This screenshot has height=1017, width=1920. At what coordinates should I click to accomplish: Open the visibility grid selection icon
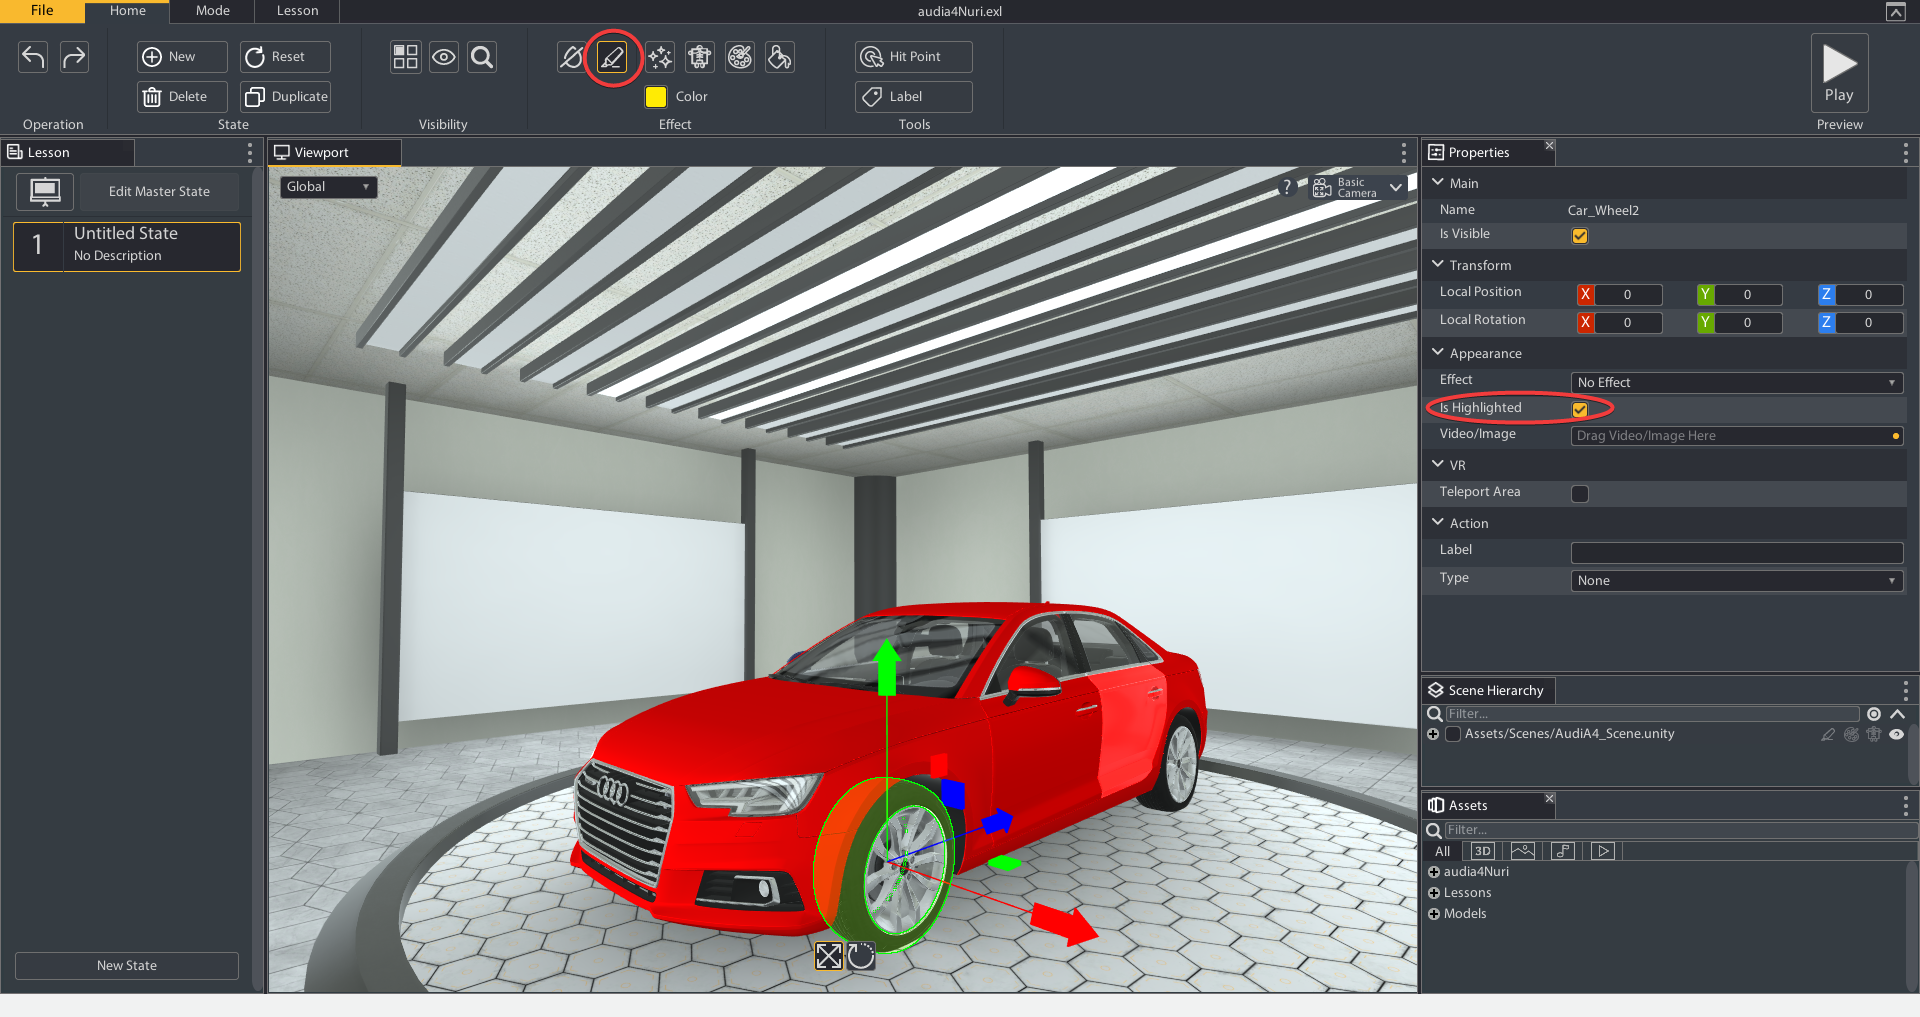point(405,57)
